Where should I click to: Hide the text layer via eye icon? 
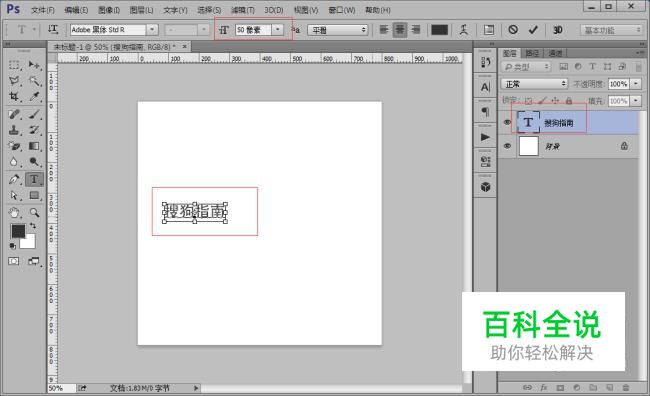507,122
